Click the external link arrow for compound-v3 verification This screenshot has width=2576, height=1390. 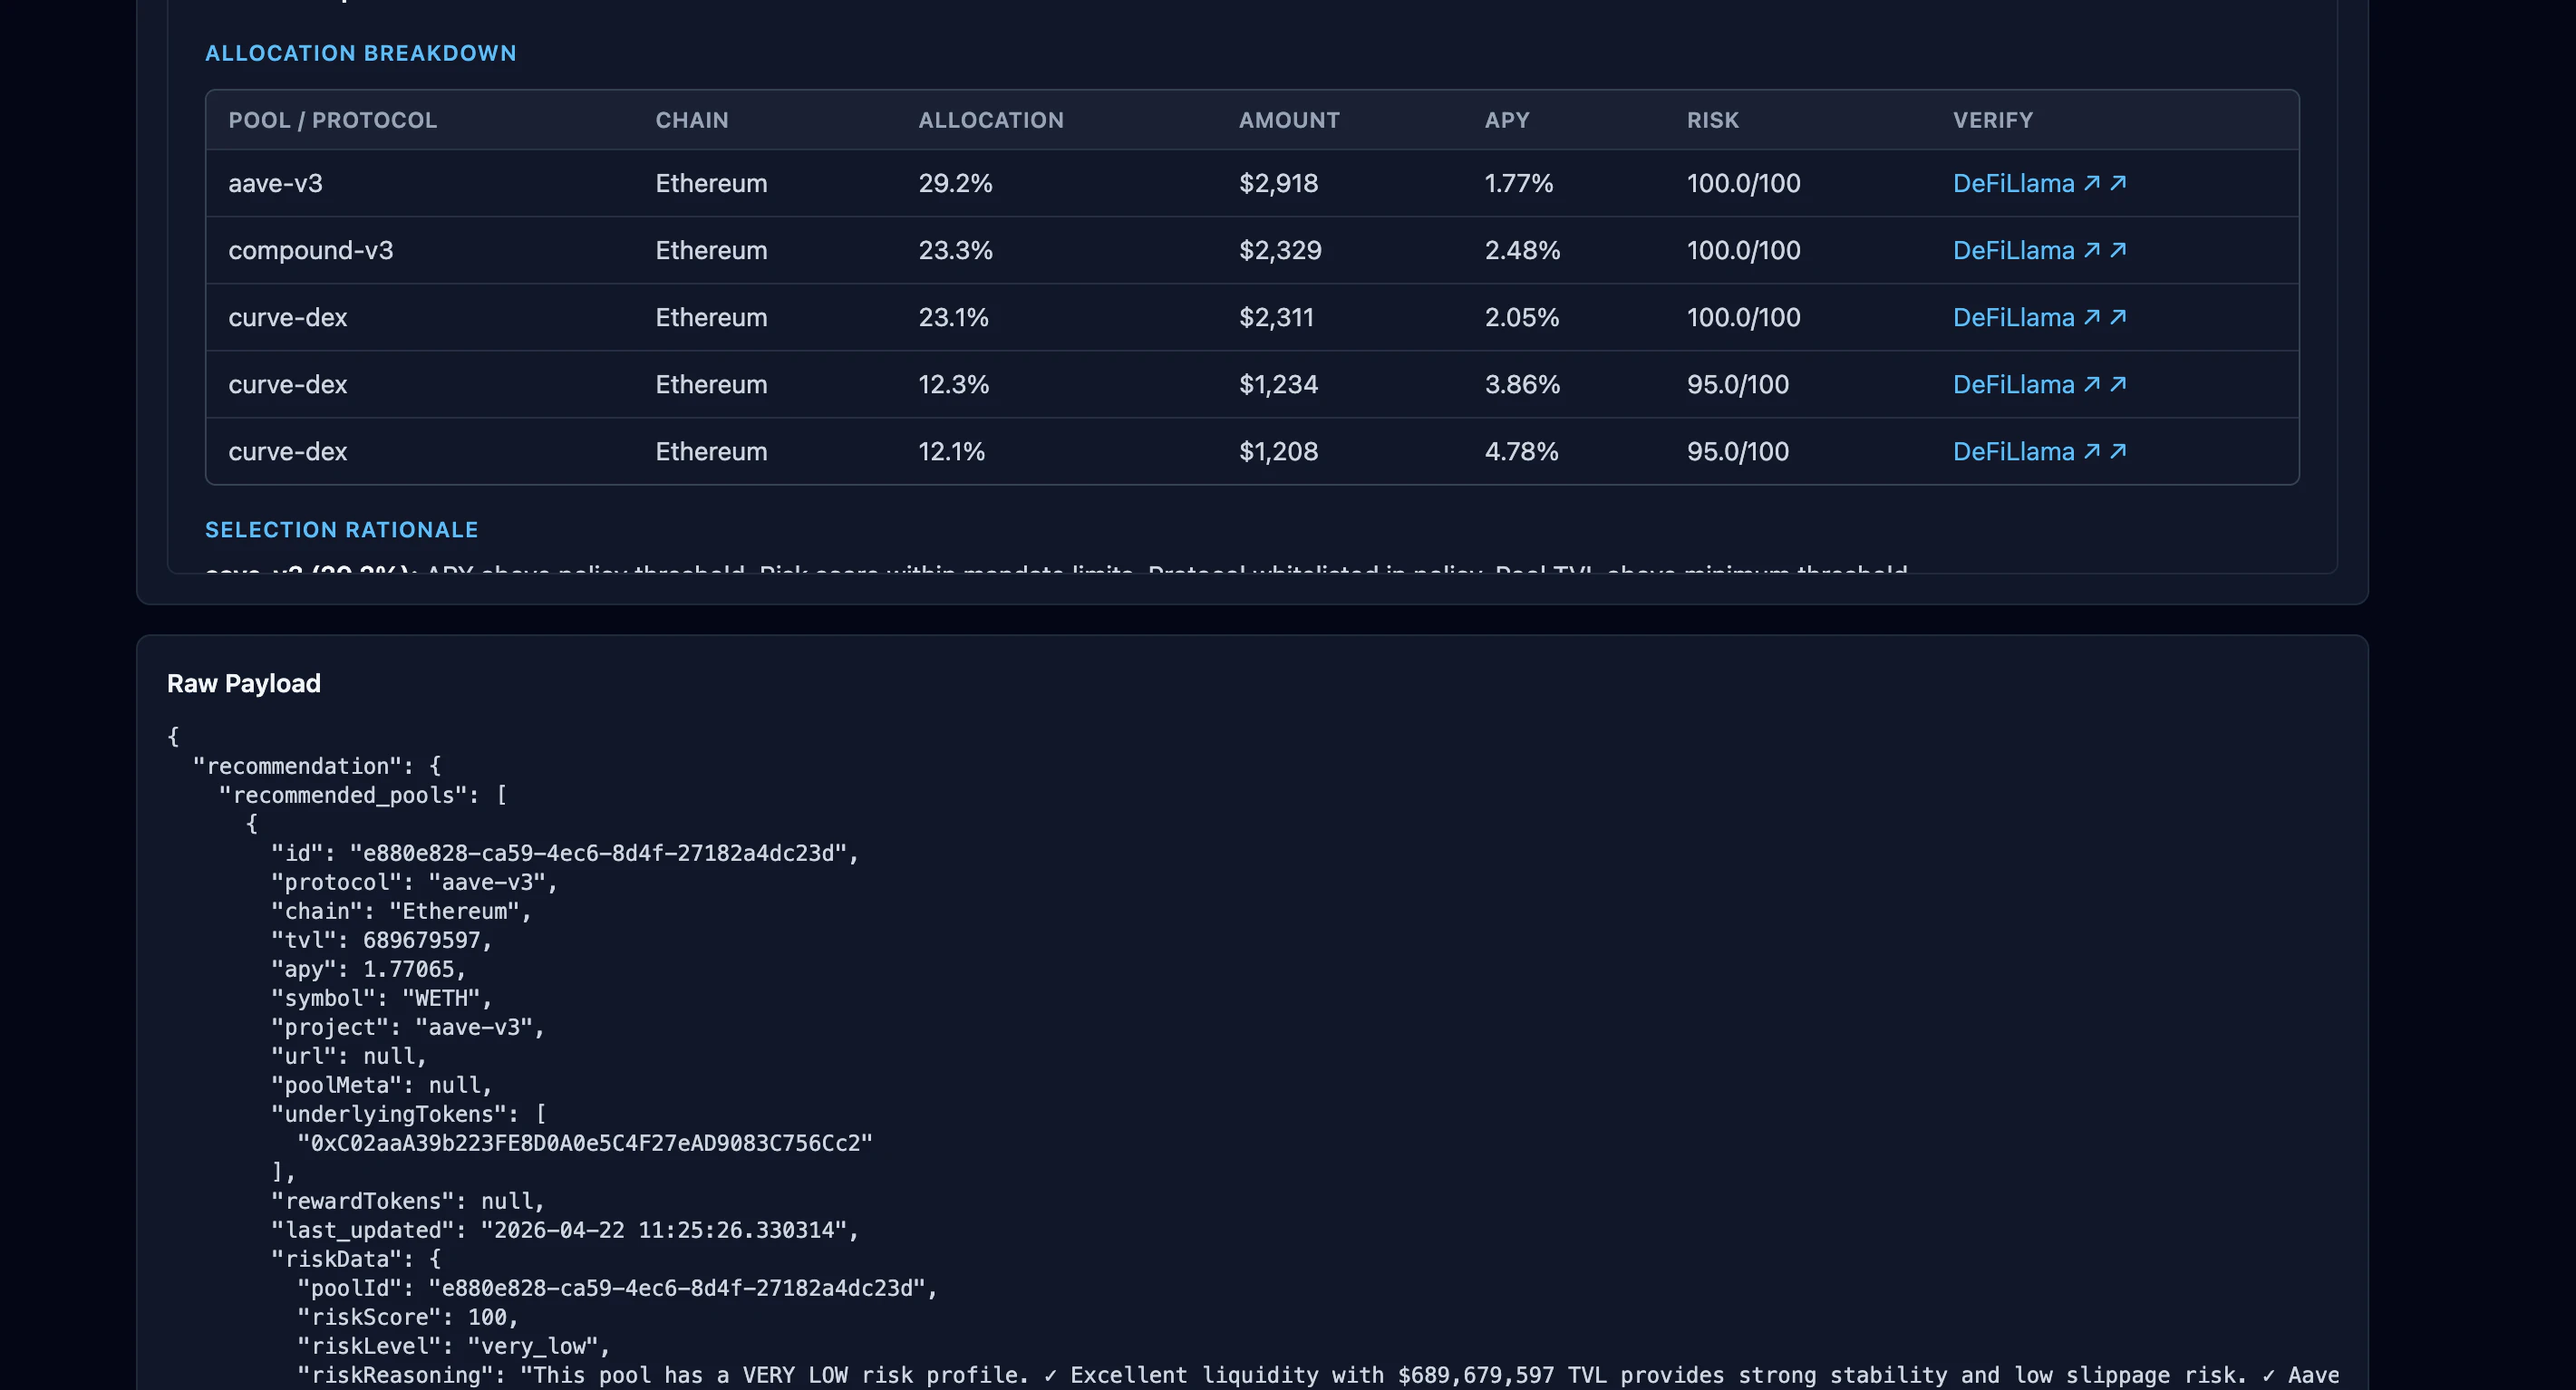pos(2094,250)
